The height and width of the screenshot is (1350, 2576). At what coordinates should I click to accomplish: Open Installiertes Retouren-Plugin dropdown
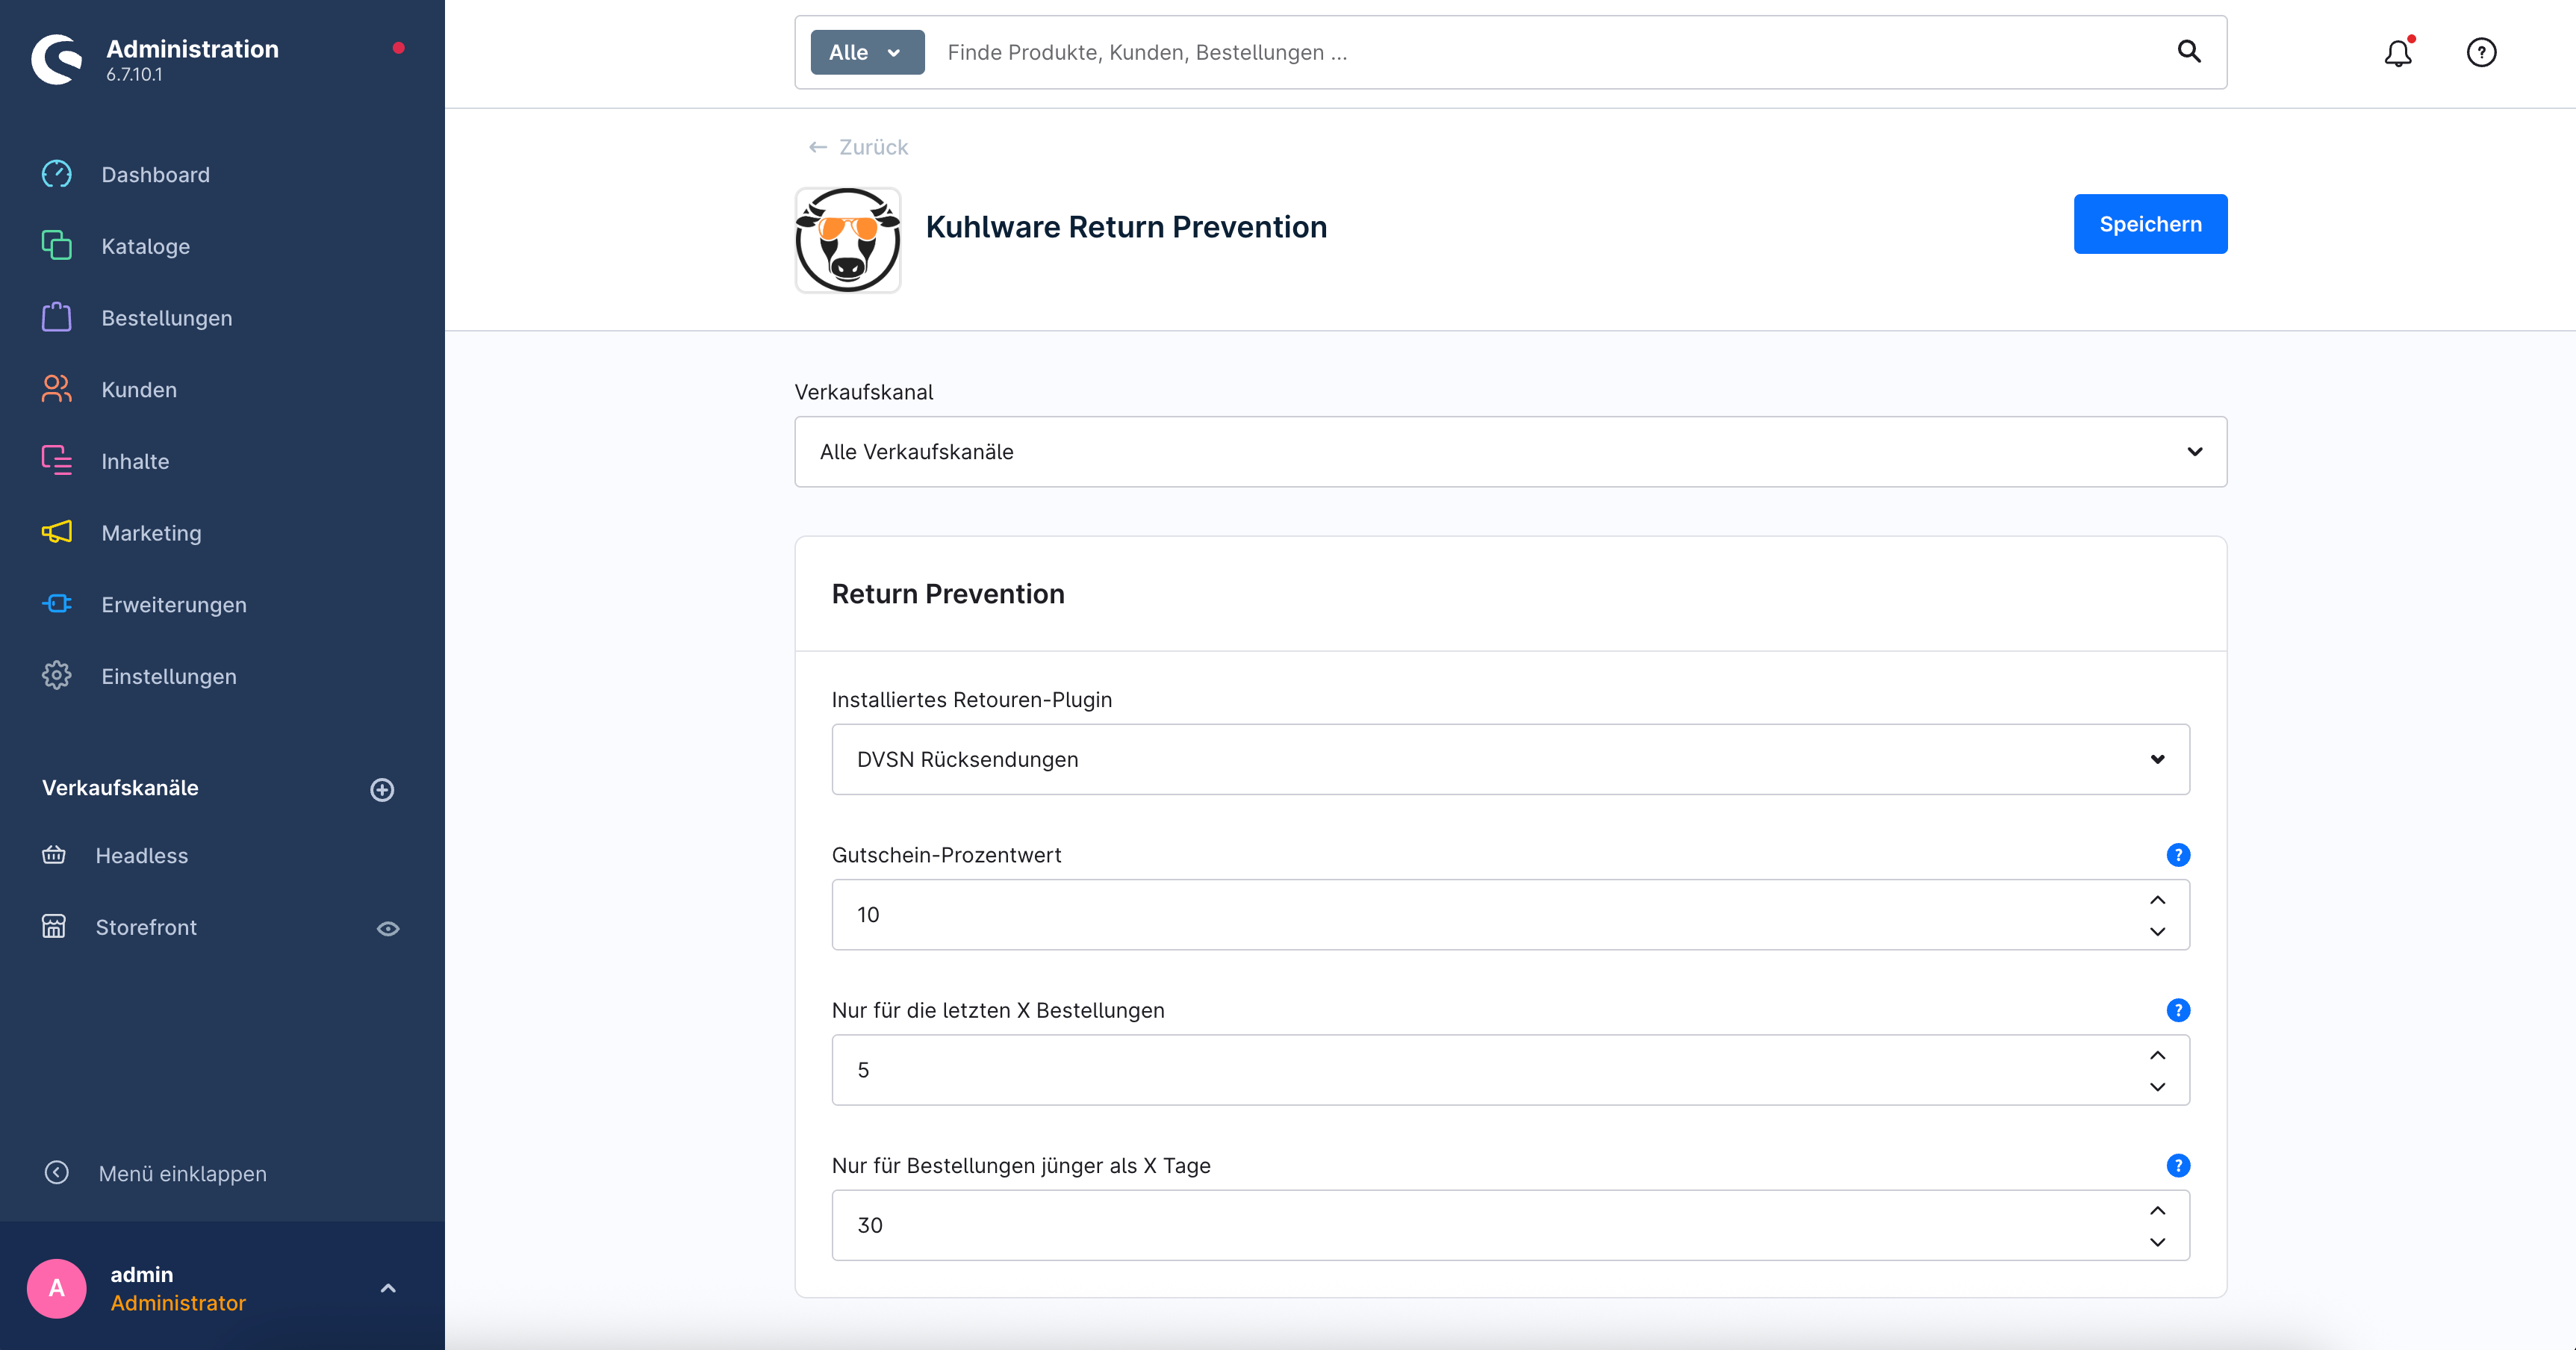[x=1511, y=759]
